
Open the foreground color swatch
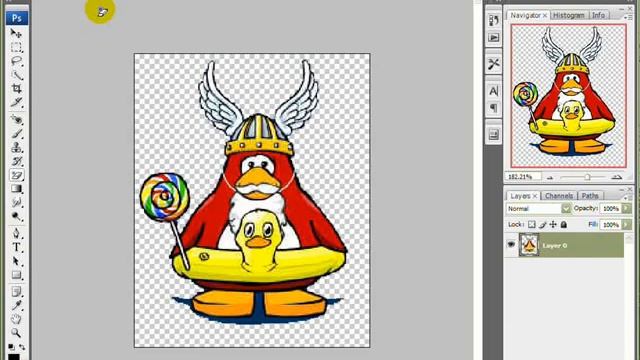[x=13, y=357]
